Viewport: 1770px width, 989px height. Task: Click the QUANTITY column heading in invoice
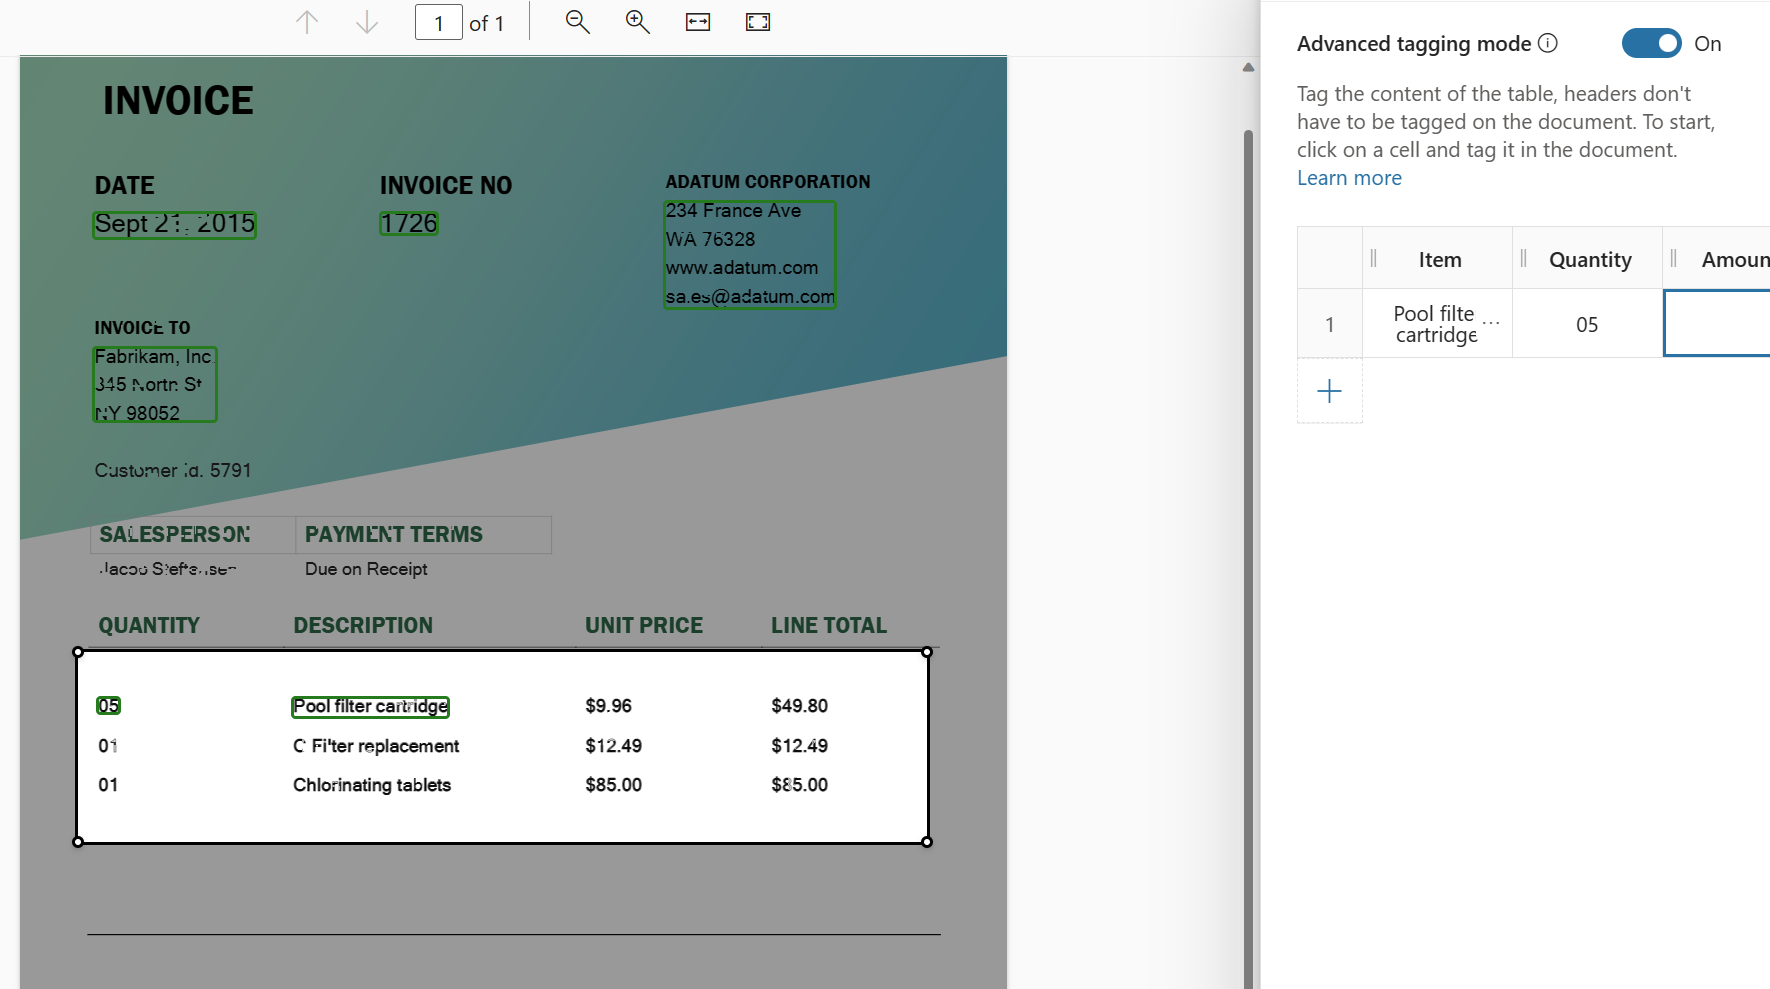pos(149,626)
